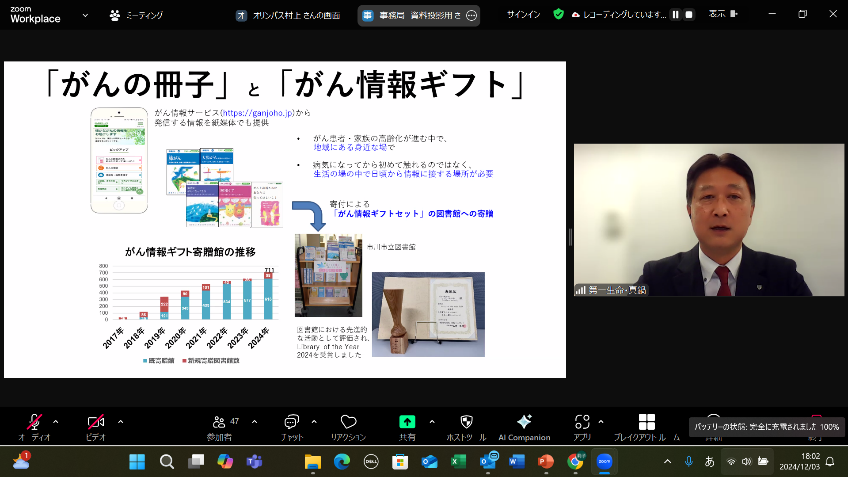
Task: Click the green share screen icon
Action: pyautogui.click(x=407, y=423)
